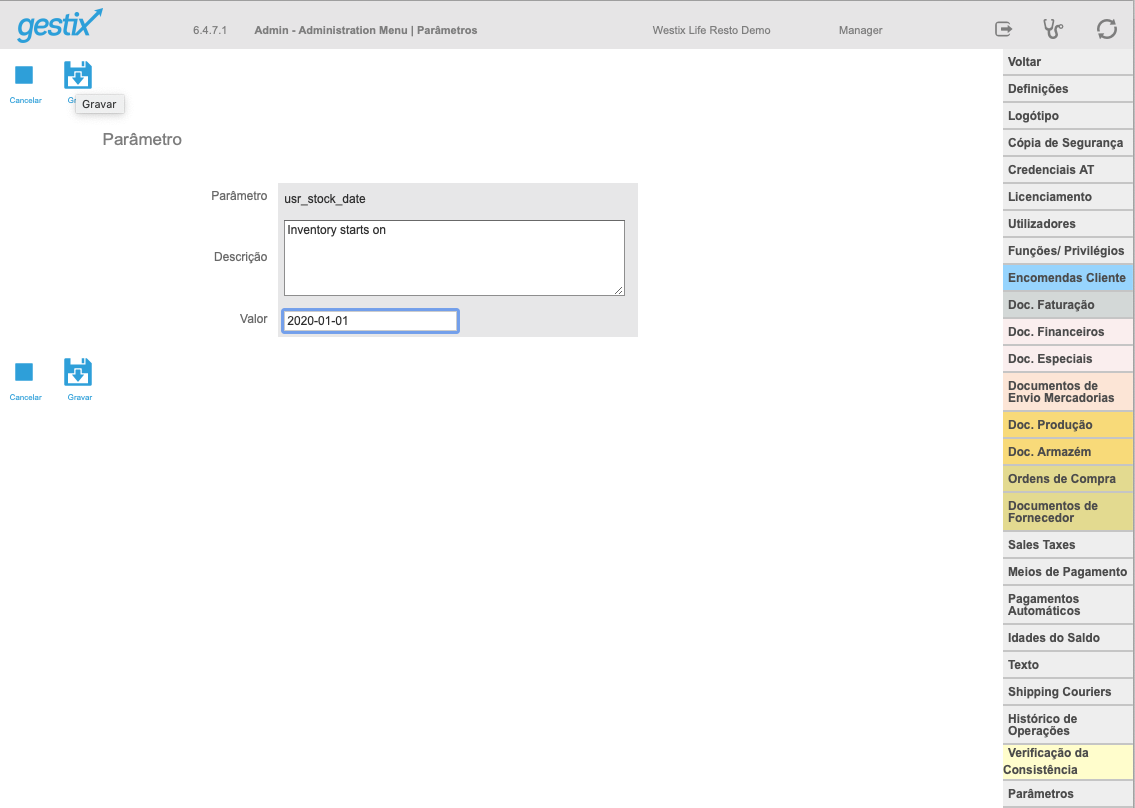The height and width of the screenshot is (808, 1135).
Task: Click the Descrição field label
Action: [x=240, y=257]
